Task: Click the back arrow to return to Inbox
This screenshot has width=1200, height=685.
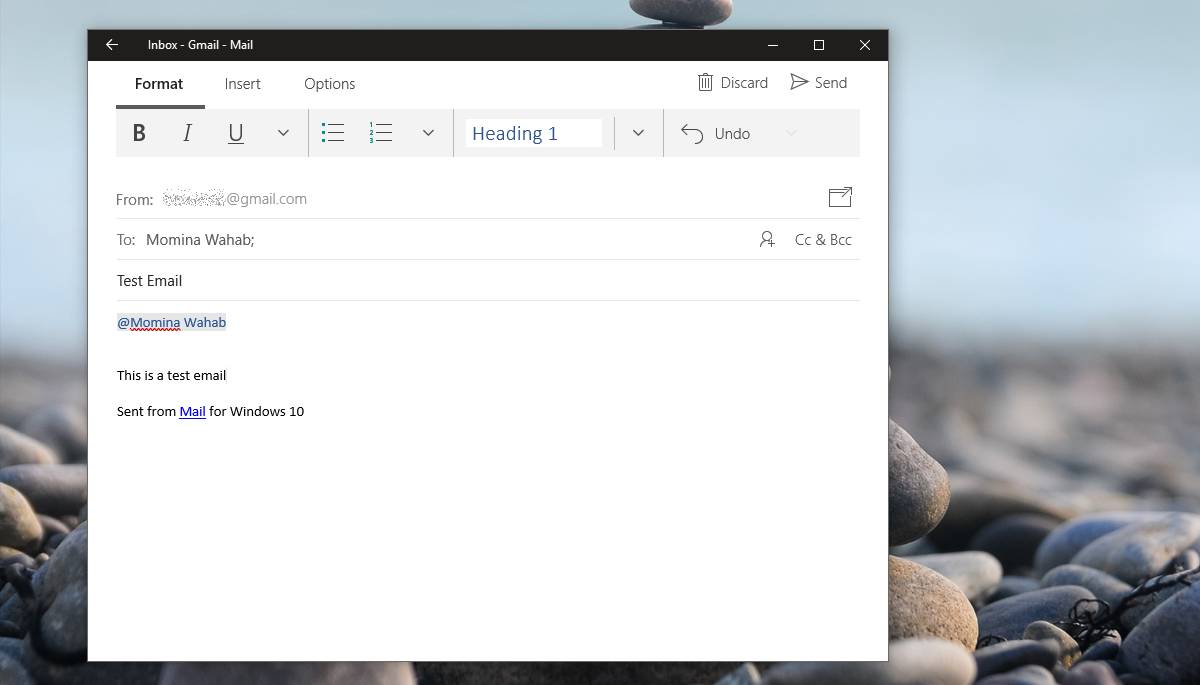Action: click(x=111, y=44)
